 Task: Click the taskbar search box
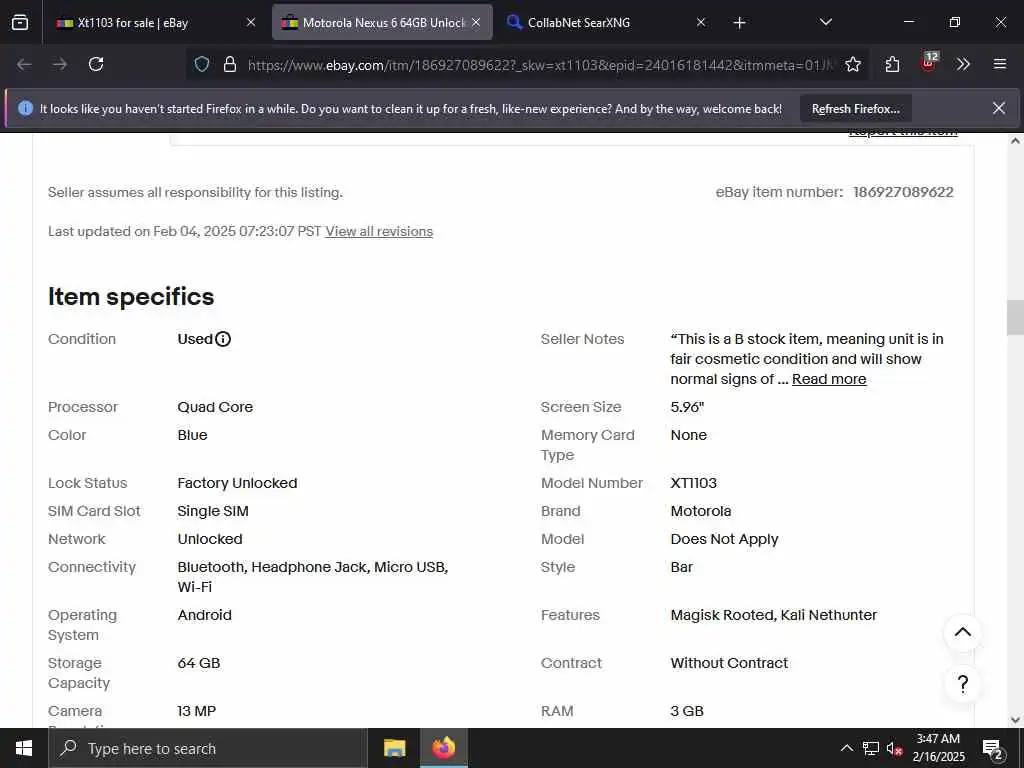click(208, 748)
